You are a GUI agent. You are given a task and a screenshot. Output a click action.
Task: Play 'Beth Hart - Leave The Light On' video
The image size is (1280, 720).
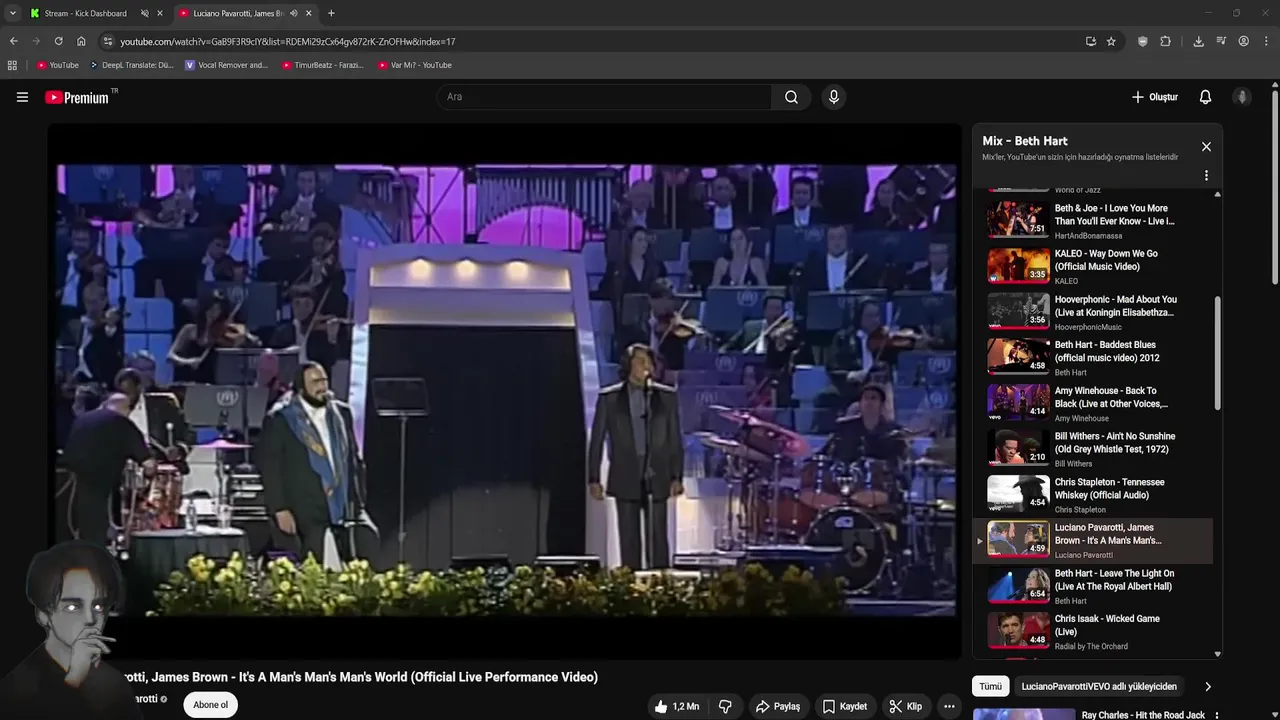click(1095, 585)
